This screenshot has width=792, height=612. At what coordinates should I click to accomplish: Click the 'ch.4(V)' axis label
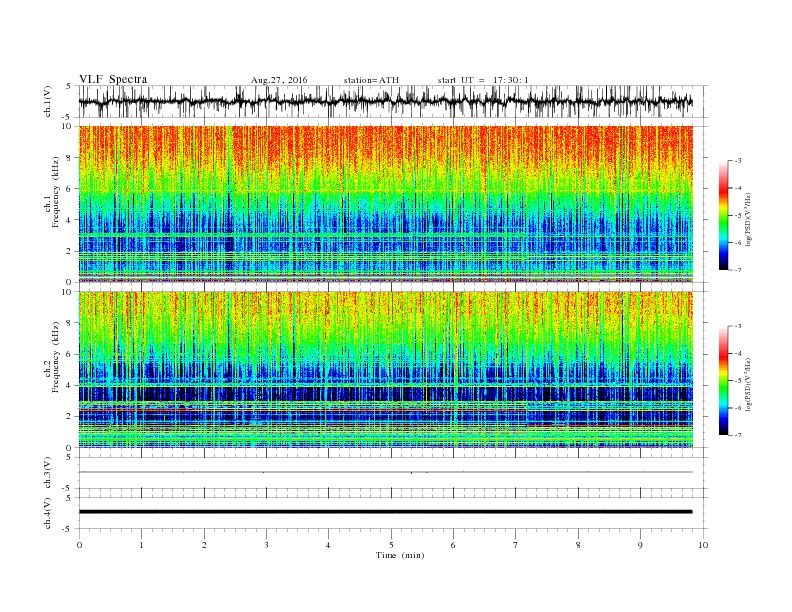[x=47, y=513]
